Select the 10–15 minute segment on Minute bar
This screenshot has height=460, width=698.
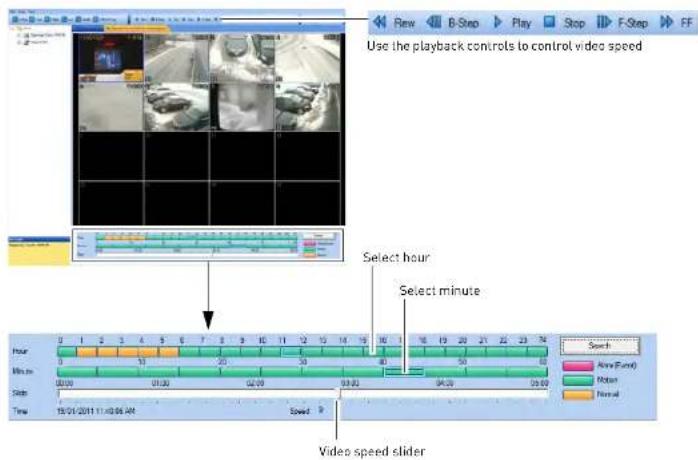pyautogui.click(x=159, y=372)
